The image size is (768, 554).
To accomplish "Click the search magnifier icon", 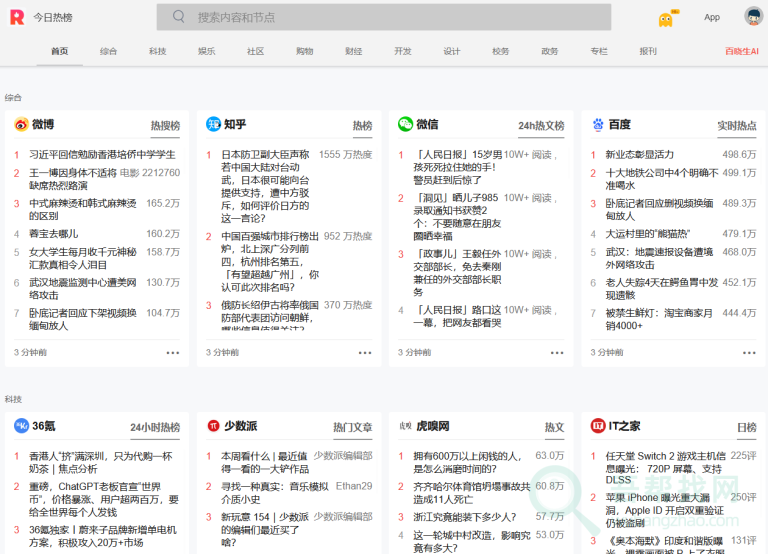I will pos(179,17).
